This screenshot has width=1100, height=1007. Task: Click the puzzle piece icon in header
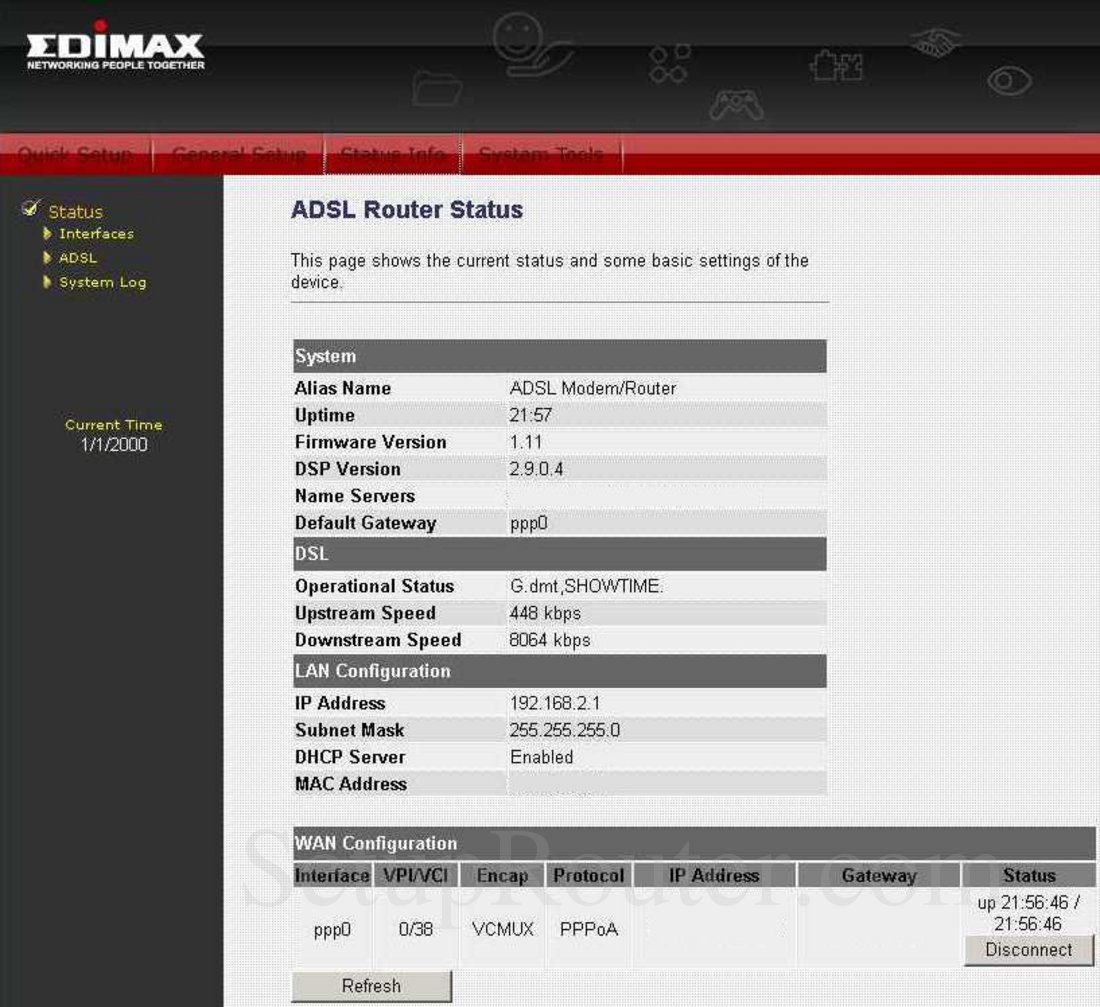836,66
